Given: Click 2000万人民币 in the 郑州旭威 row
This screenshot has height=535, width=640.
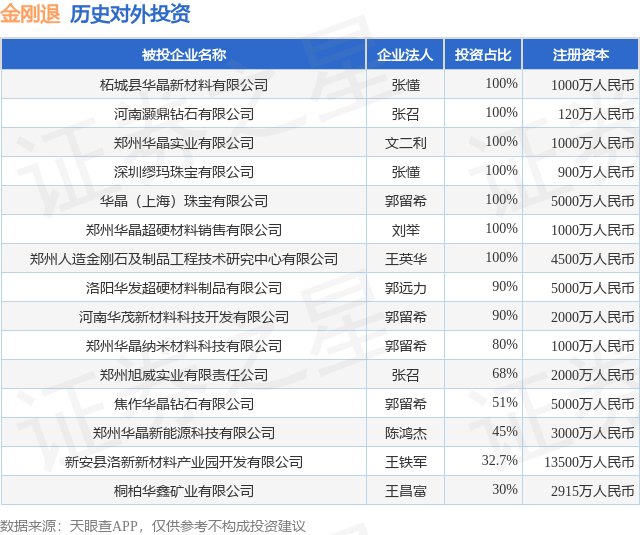Looking at the screenshot, I should pyautogui.click(x=593, y=375).
